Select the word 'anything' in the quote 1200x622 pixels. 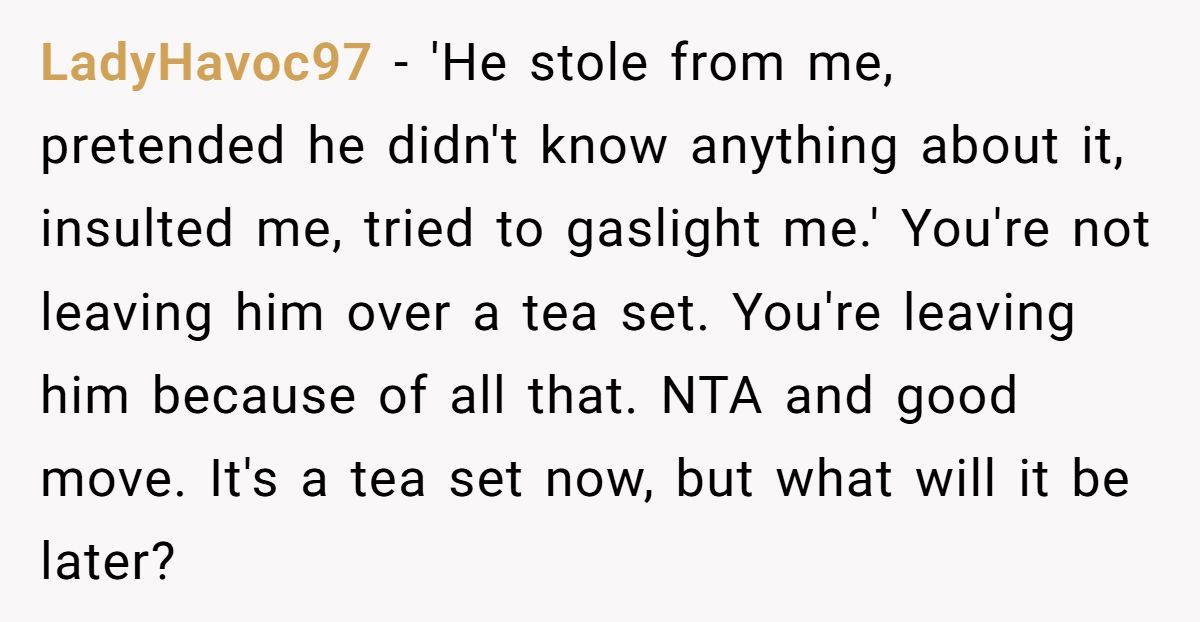(794, 148)
